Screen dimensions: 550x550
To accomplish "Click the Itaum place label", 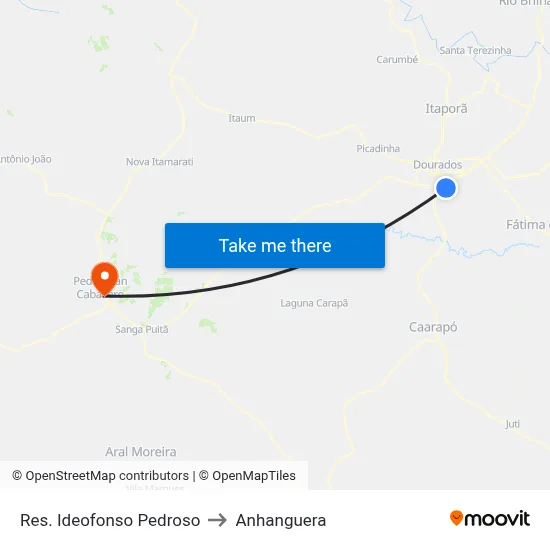I will coord(242,118).
